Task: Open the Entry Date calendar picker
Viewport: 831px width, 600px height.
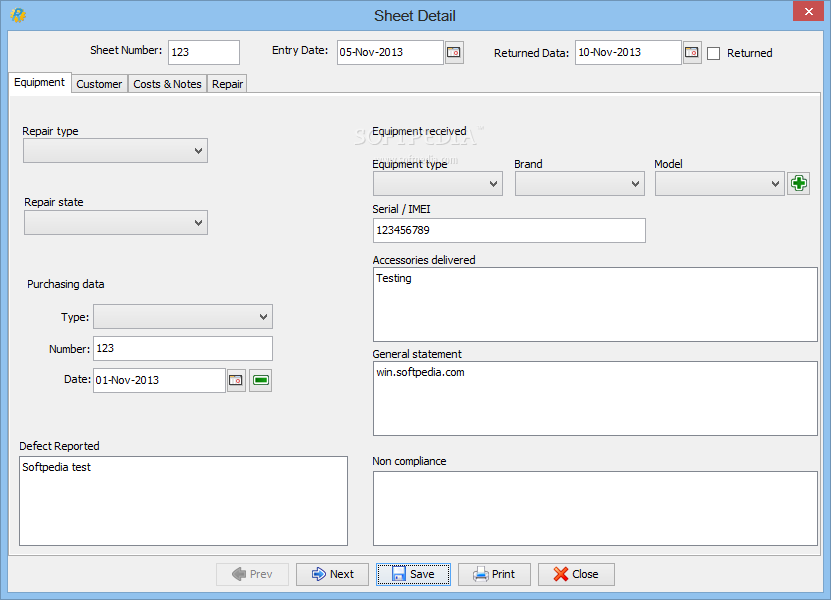Action: [454, 52]
